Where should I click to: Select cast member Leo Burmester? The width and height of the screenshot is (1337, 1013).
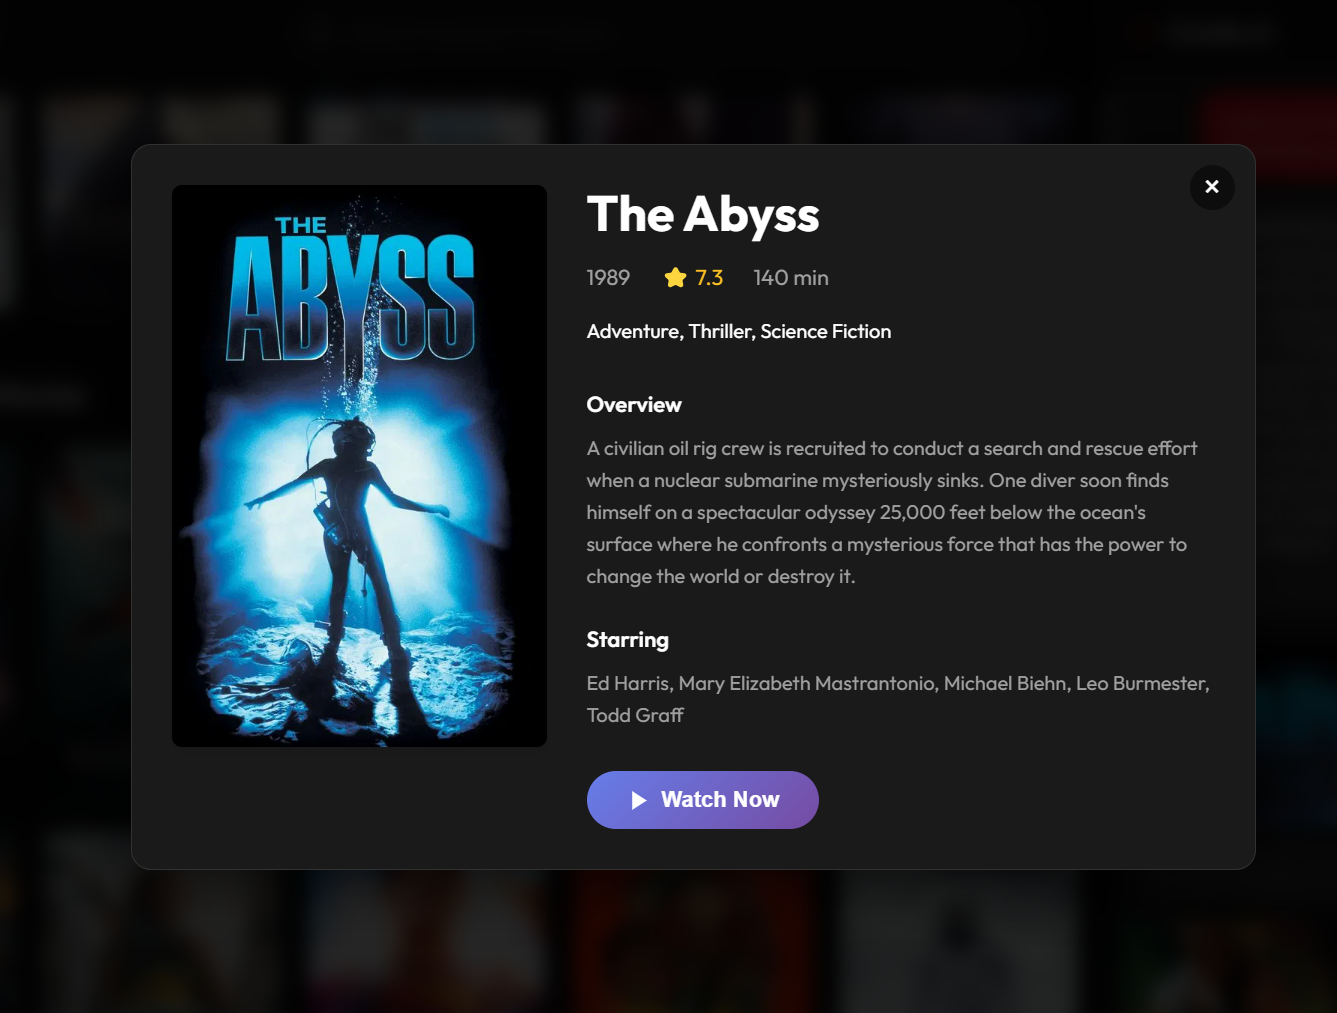(1141, 684)
